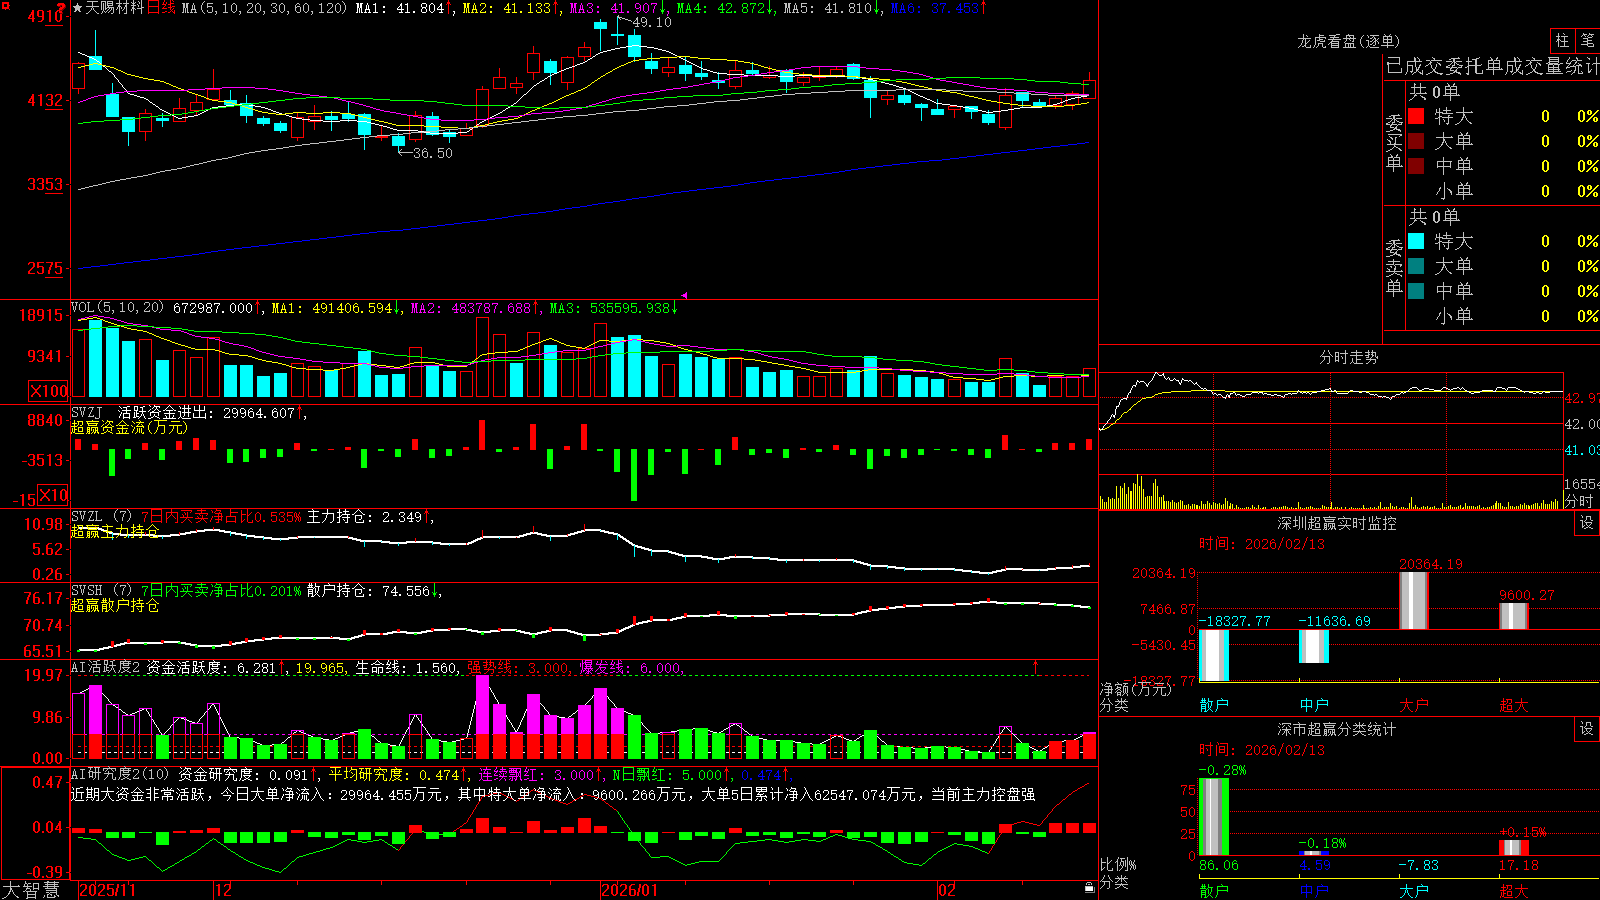Click the red question mark help icon

(x=62, y=8)
